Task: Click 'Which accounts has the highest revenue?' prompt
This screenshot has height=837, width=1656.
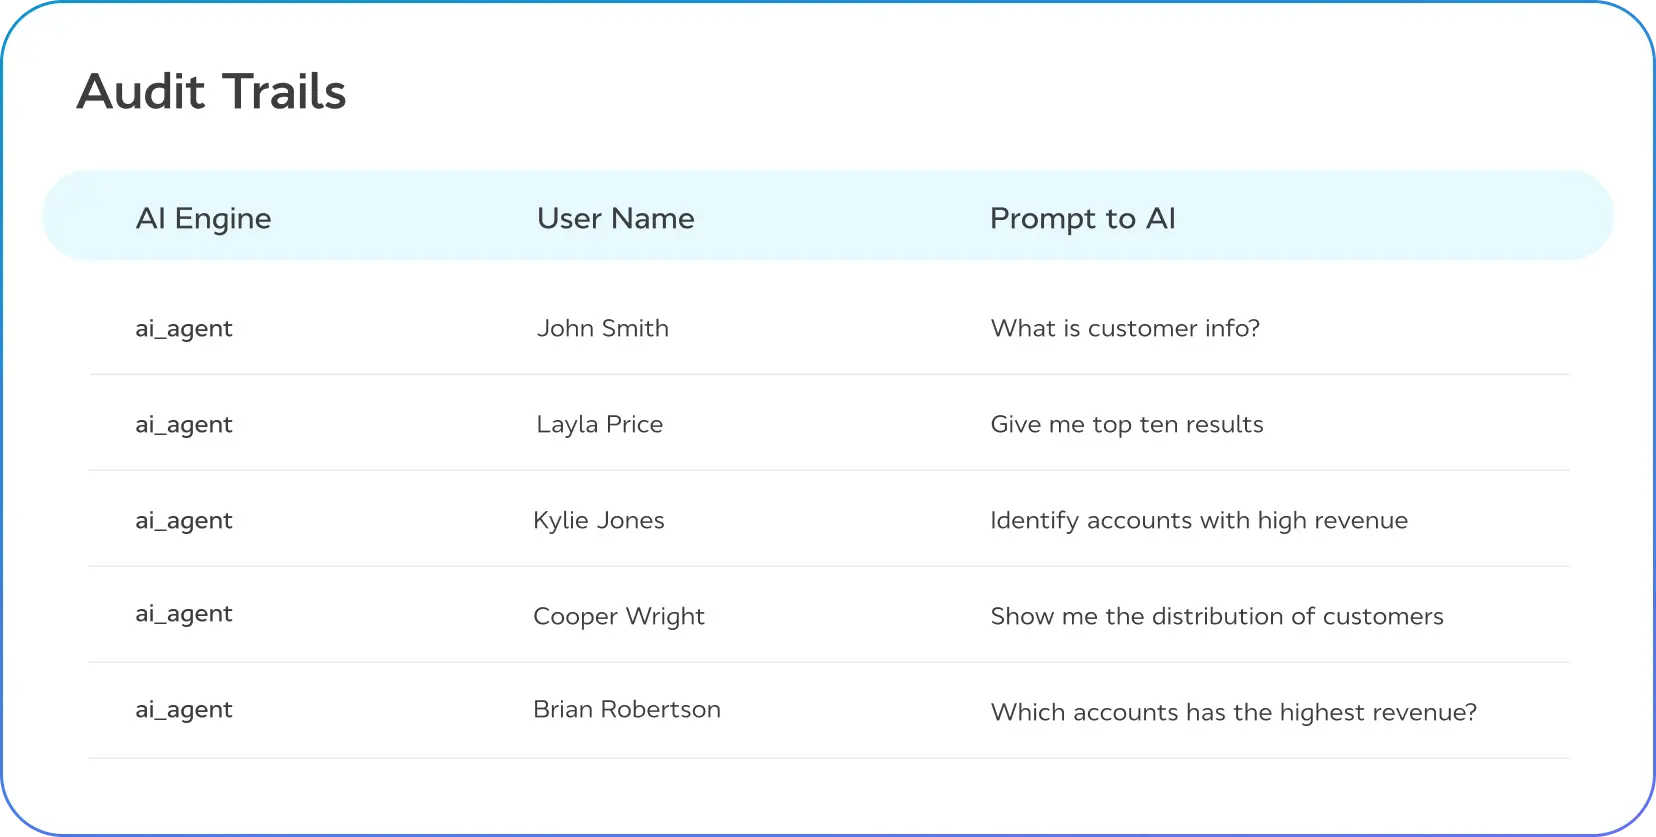Action: click(x=1233, y=712)
